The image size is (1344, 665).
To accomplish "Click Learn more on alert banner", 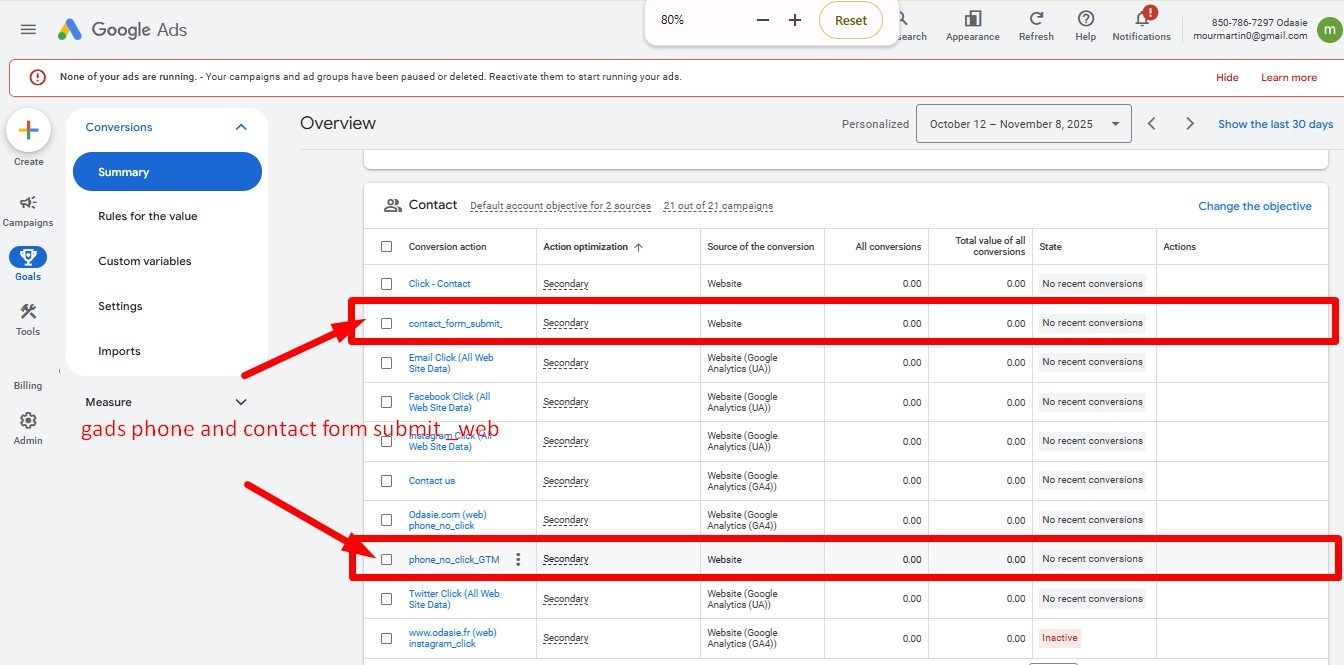I will (x=1289, y=77).
